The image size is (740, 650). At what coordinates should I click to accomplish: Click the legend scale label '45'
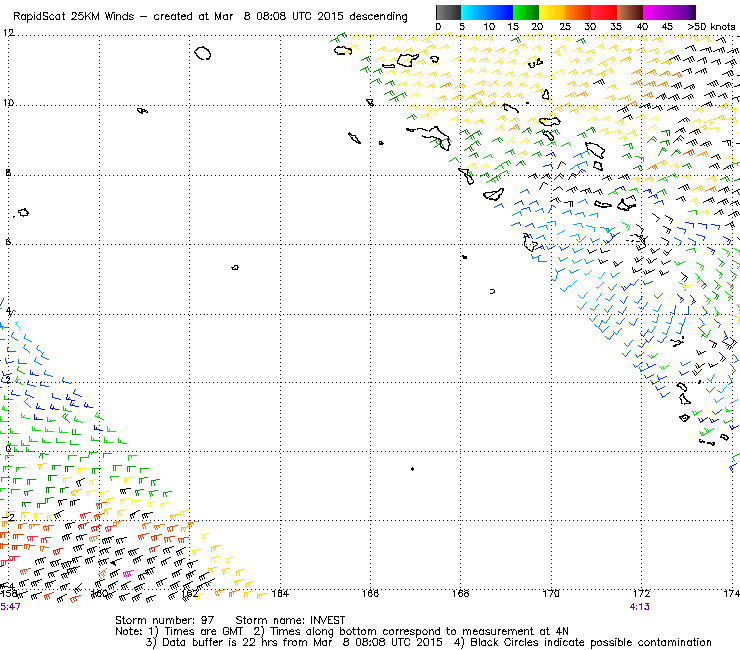click(667, 27)
